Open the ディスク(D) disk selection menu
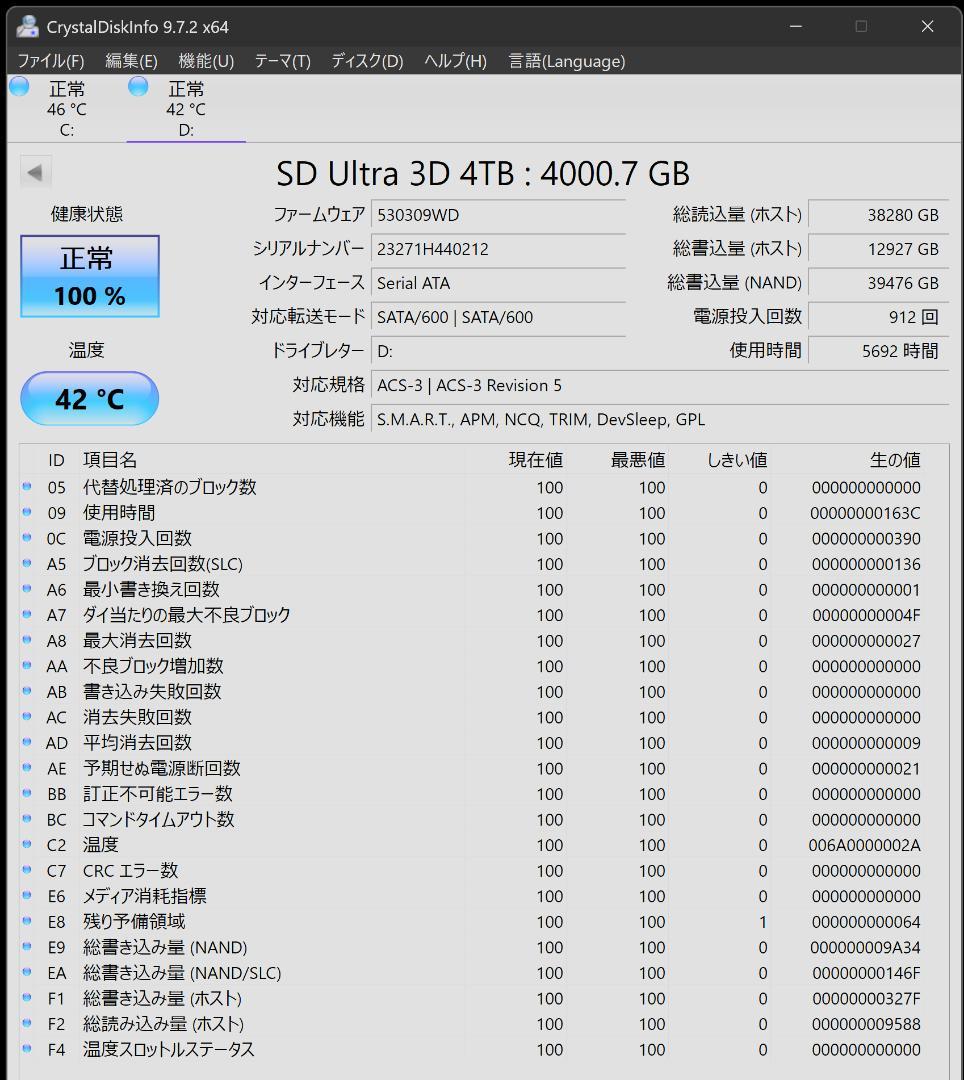964x1080 pixels. (368, 61)
